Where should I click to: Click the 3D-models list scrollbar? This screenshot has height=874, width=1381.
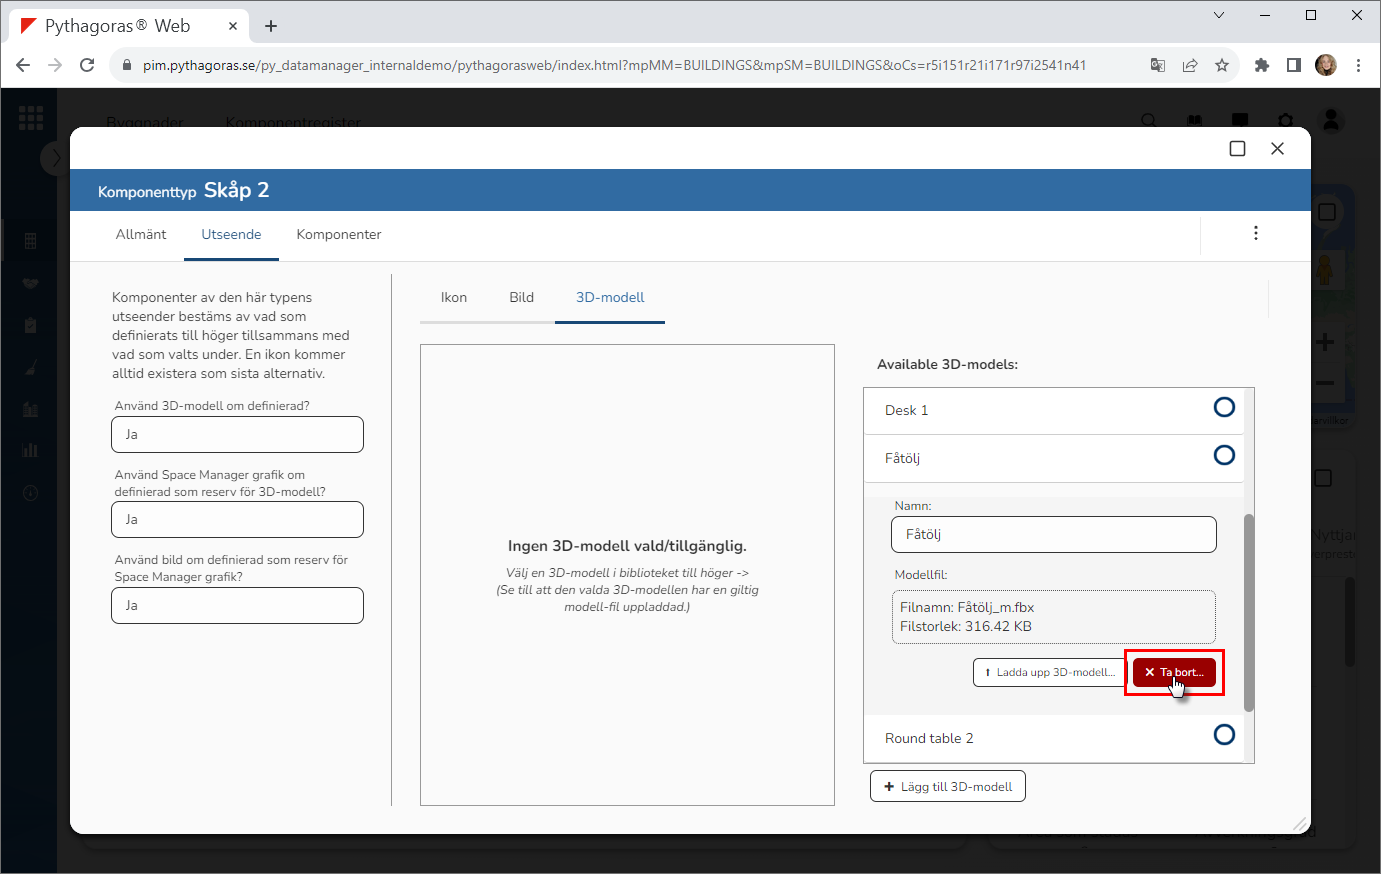coord(1248,612)
